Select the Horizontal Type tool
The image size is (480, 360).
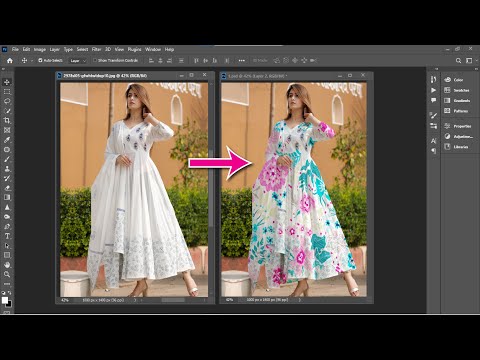pyautogui.click(x=7, y=236)
